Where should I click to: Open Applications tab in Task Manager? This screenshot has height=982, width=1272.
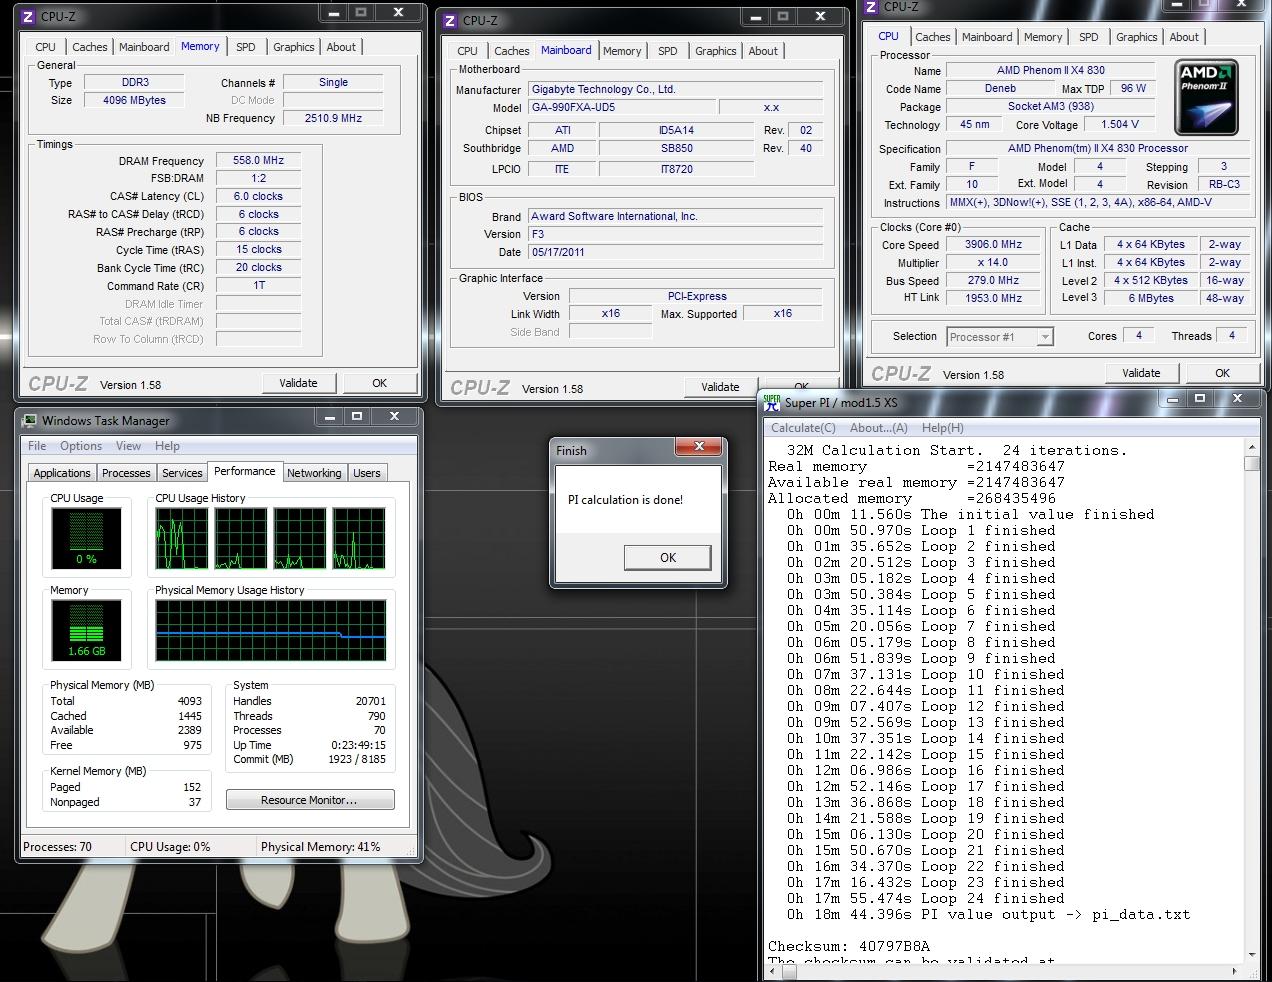tap(62, 473)
